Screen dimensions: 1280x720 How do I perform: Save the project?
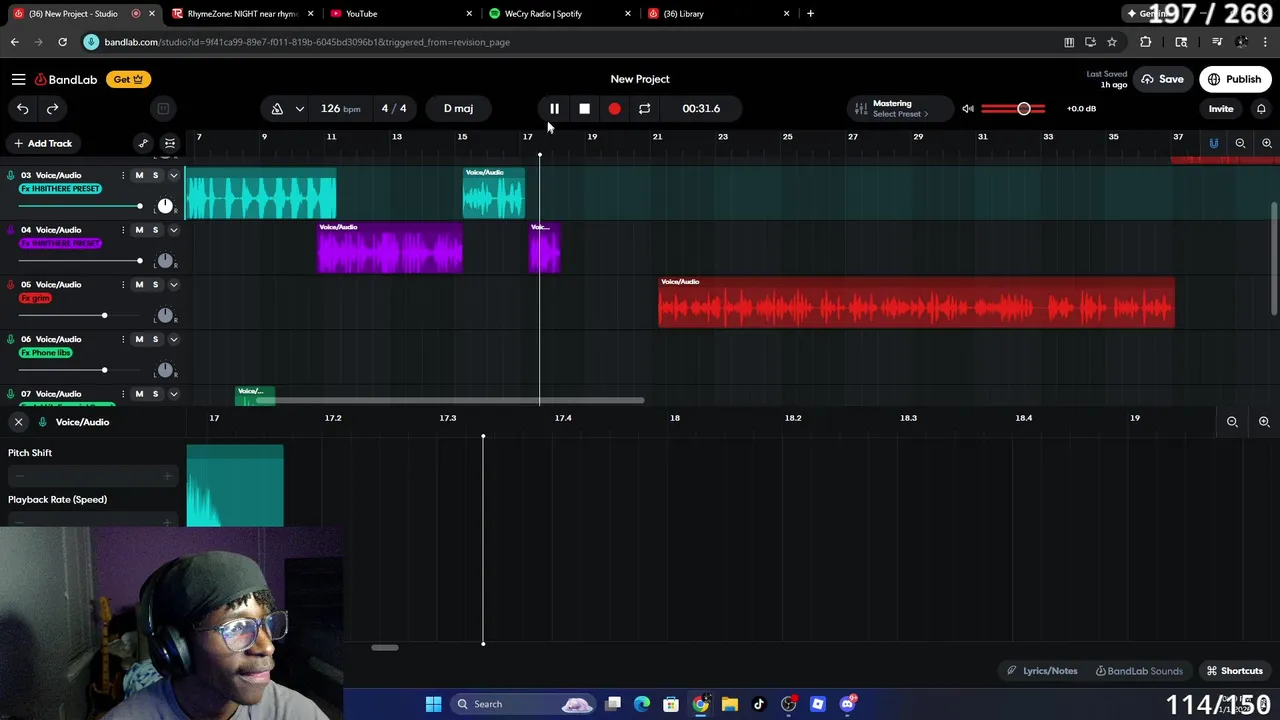point(1162,79)
